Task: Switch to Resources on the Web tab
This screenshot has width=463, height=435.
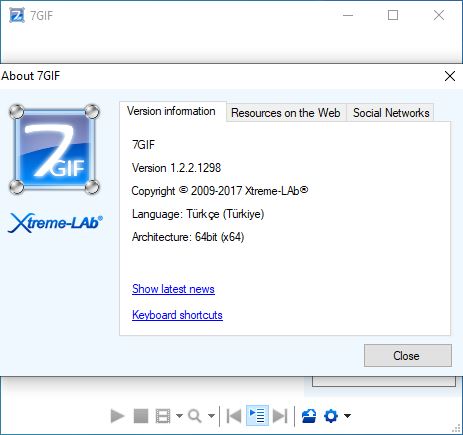Action: (x=286, y=113)
